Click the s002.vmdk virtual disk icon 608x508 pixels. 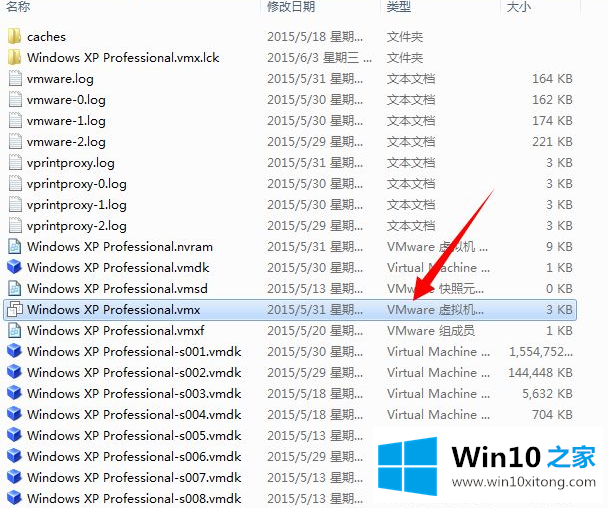coord(15,372)
